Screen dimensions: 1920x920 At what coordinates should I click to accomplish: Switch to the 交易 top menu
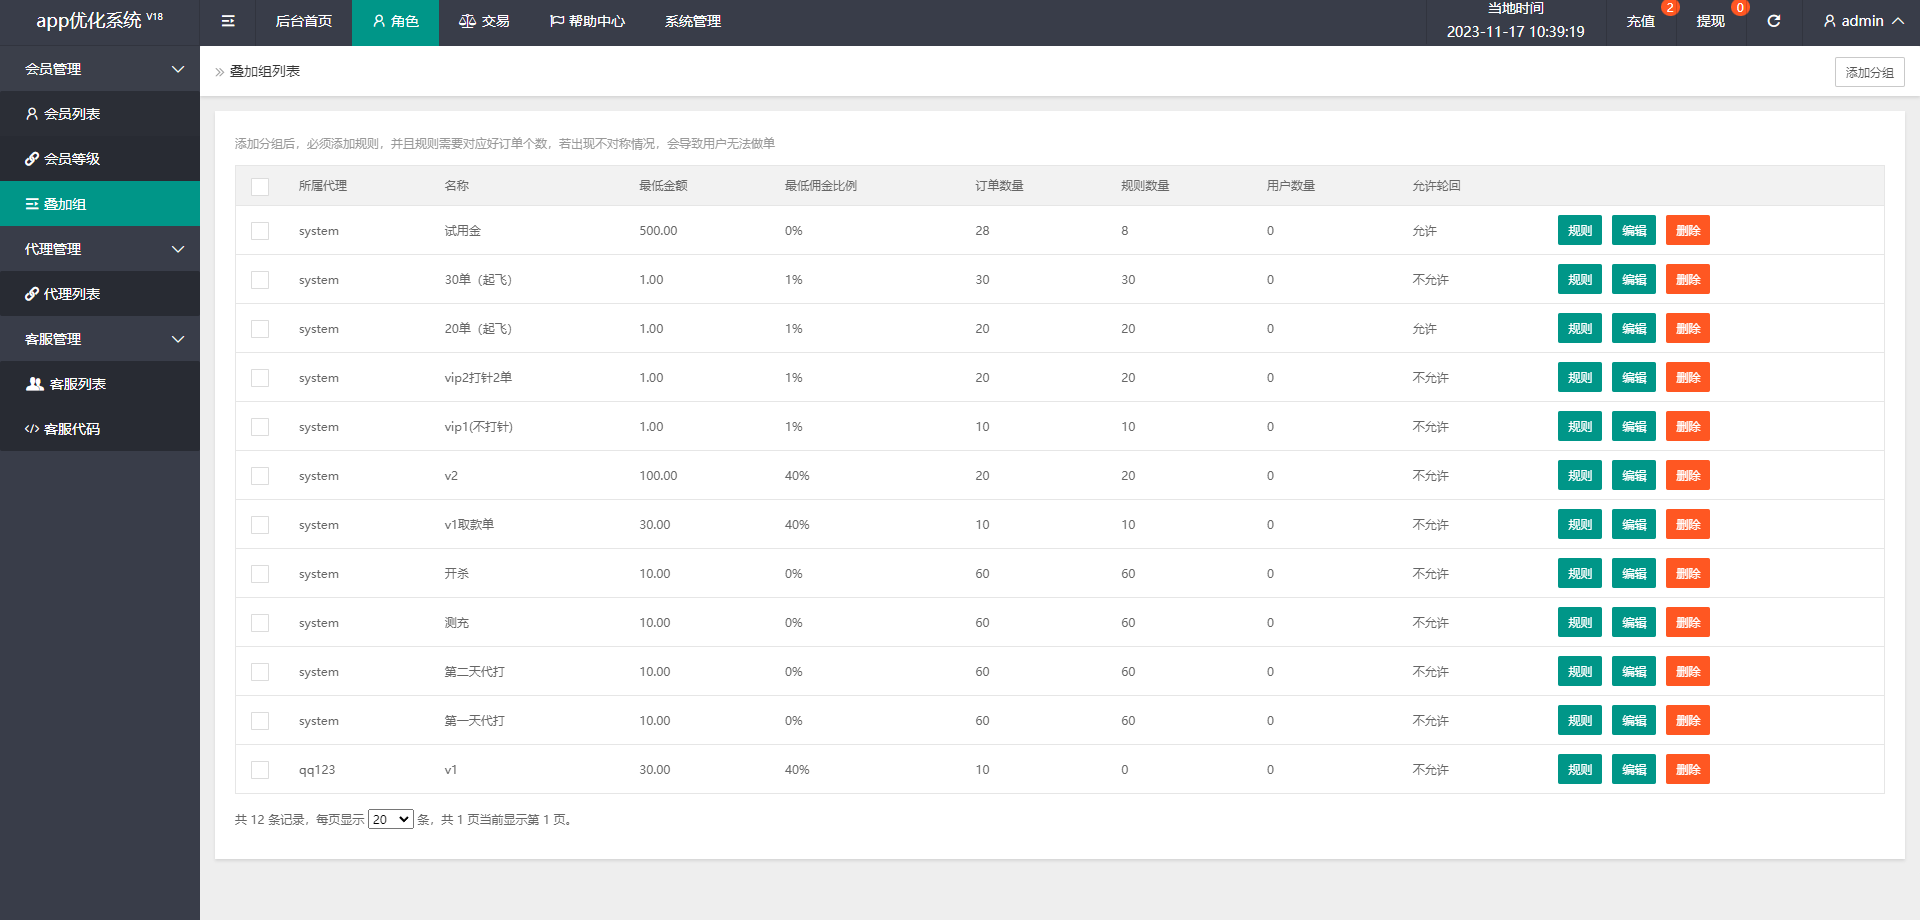484,21
